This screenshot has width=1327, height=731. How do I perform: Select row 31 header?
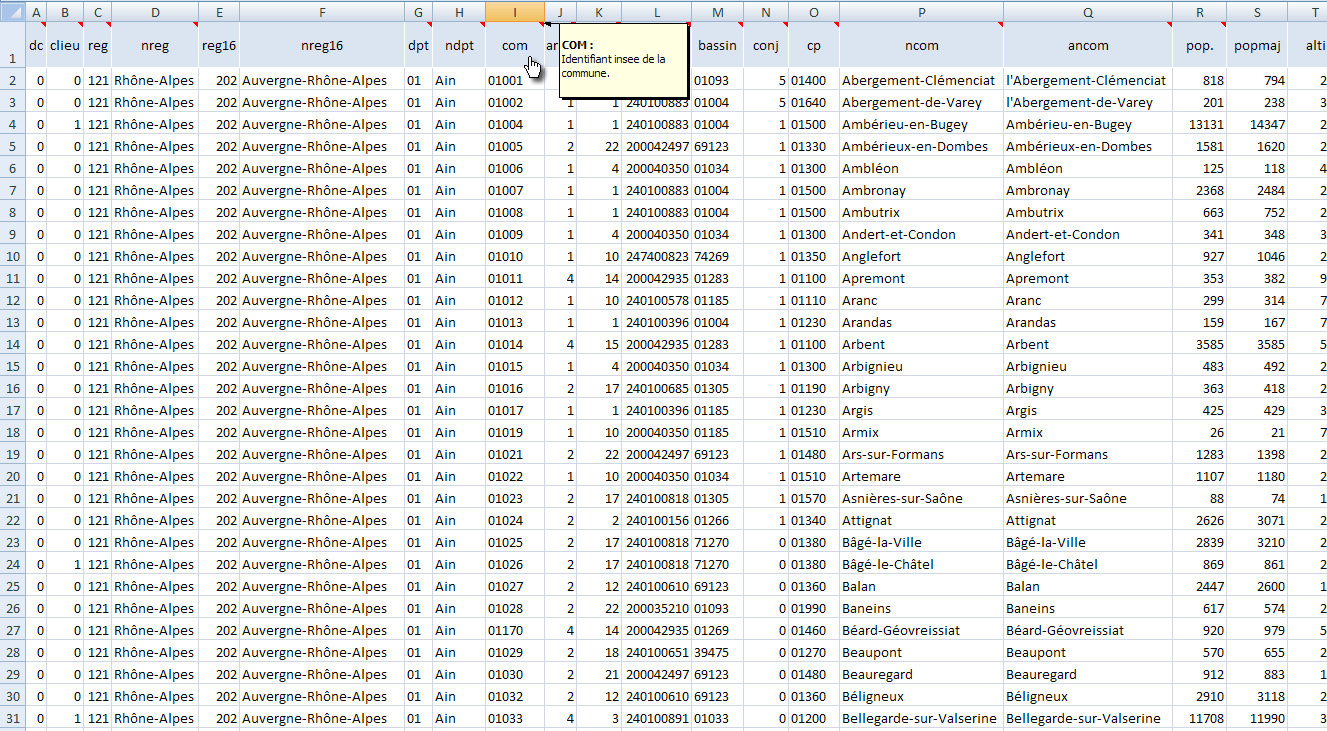click(x=12, y=719)
